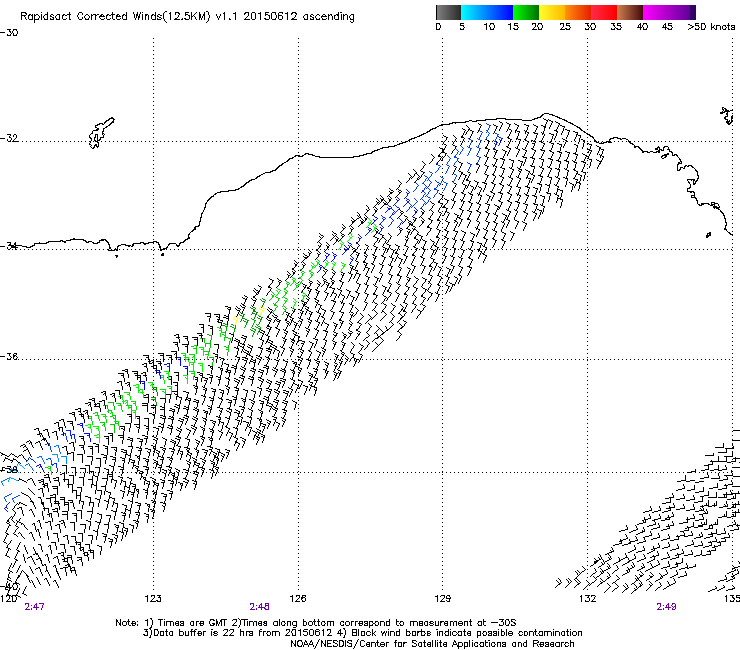Click the brown 35-40 knots color segment
740x650 pixels.
point(630,12)
